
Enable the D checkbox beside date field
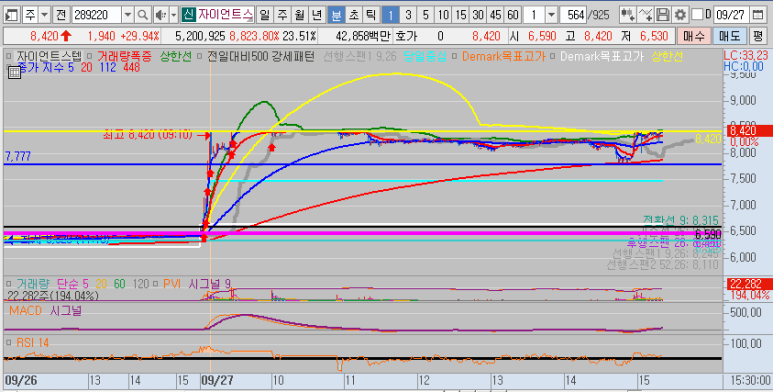[697, 15]
